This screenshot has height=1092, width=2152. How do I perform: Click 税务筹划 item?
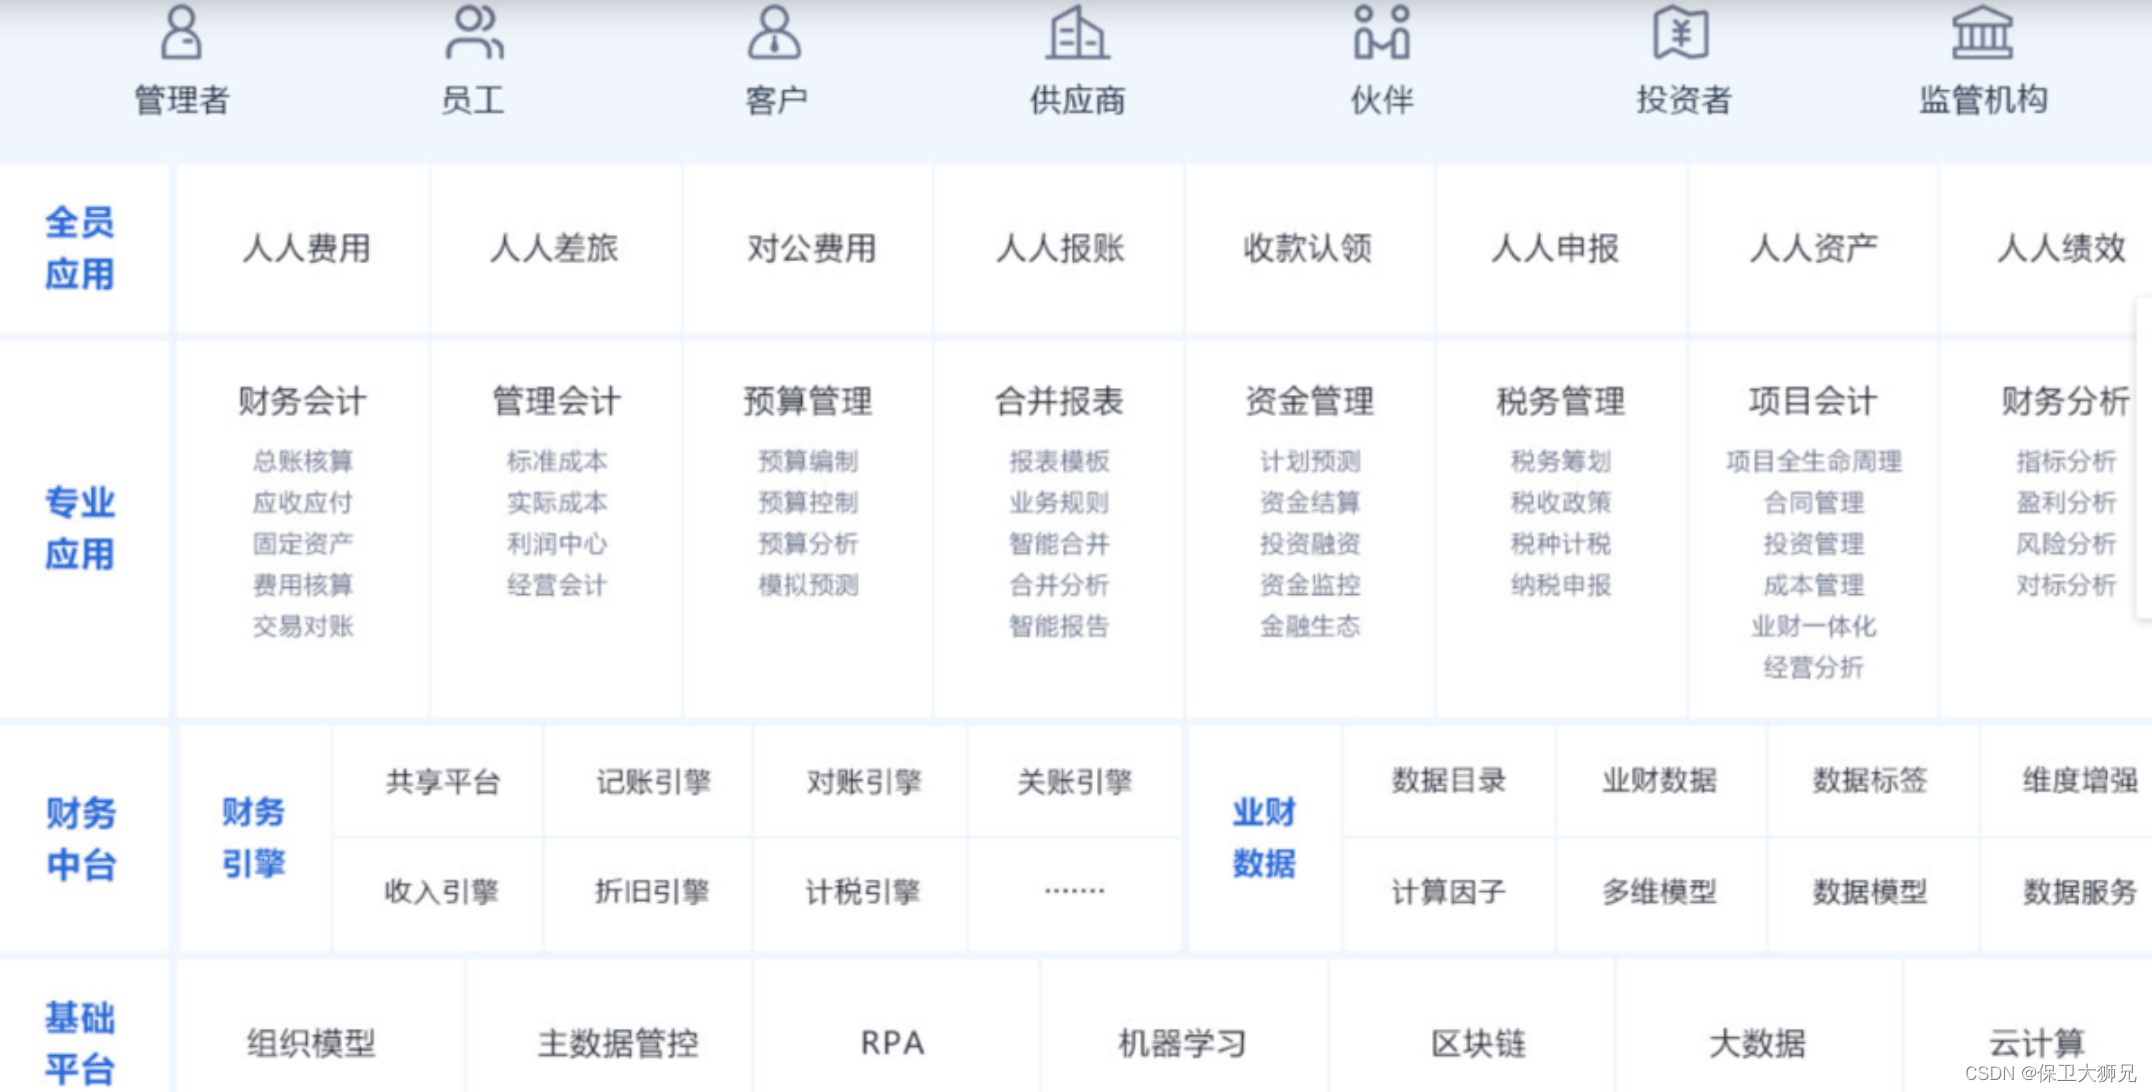(1561, 461)
